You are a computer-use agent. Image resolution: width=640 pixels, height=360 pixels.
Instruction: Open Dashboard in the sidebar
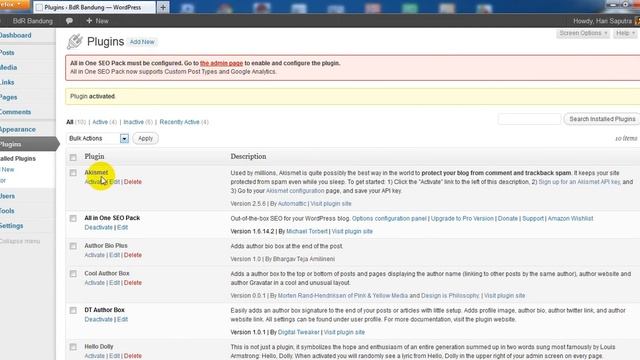16,36
